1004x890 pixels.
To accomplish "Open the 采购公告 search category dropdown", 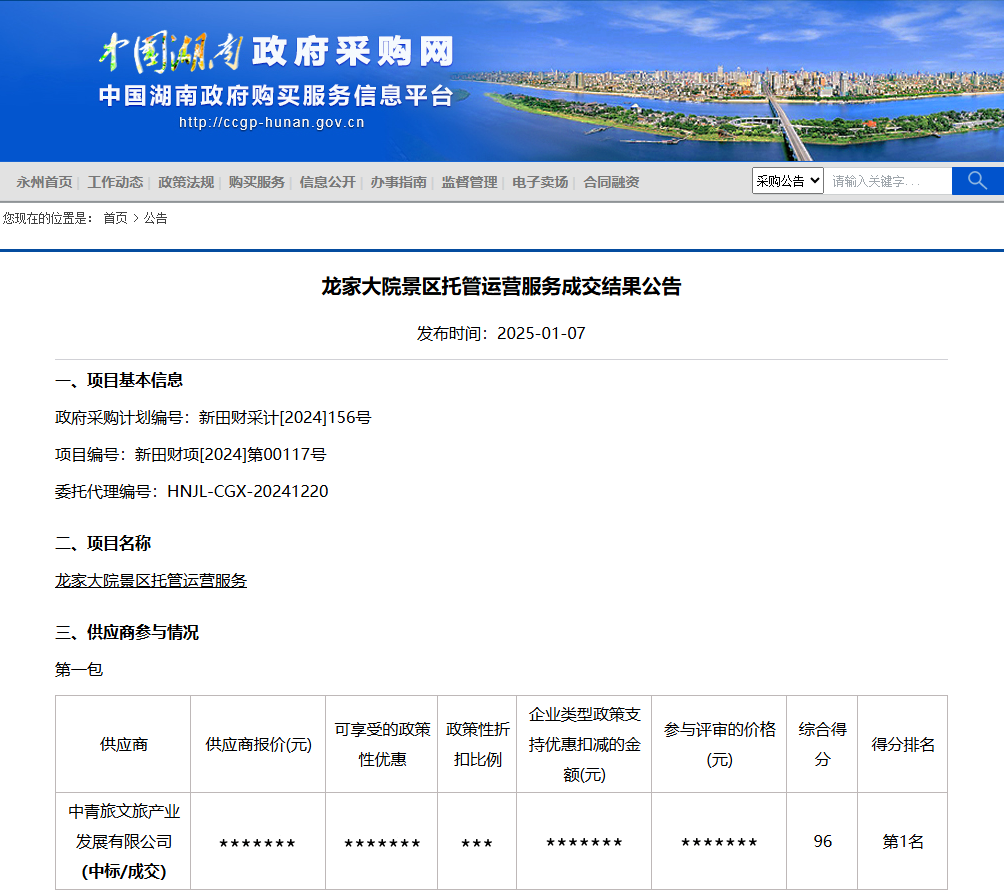I will click(x=787, y=181).
